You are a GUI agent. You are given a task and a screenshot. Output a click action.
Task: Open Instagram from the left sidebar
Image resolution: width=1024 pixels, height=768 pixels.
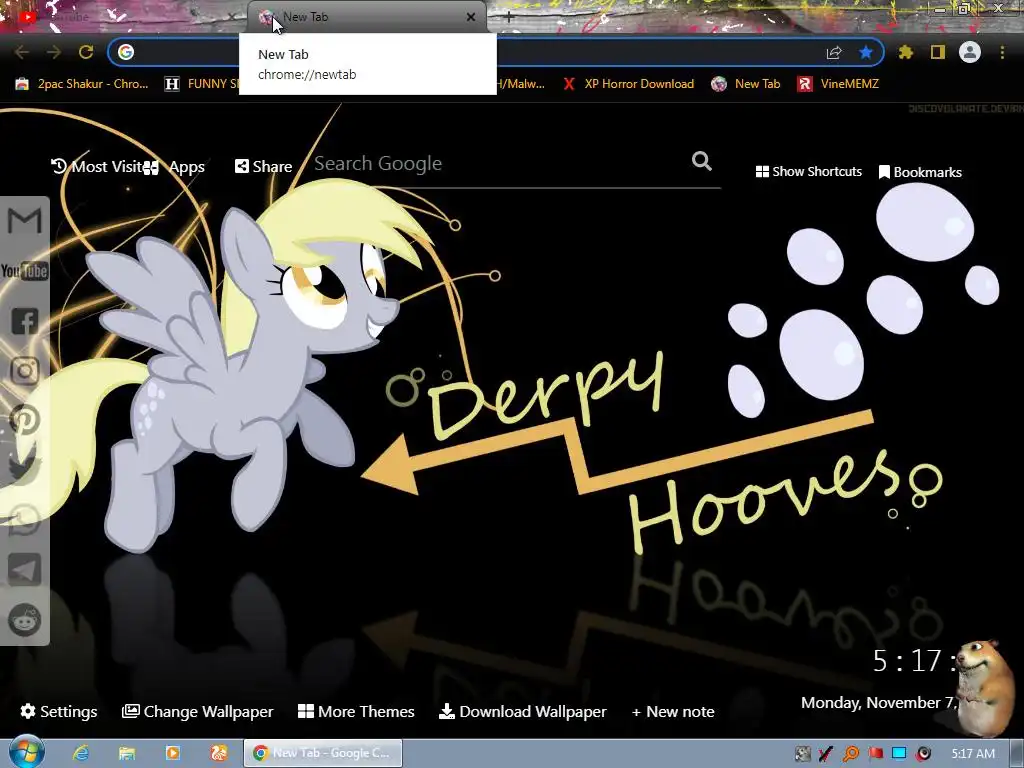(x=24, y=370)
